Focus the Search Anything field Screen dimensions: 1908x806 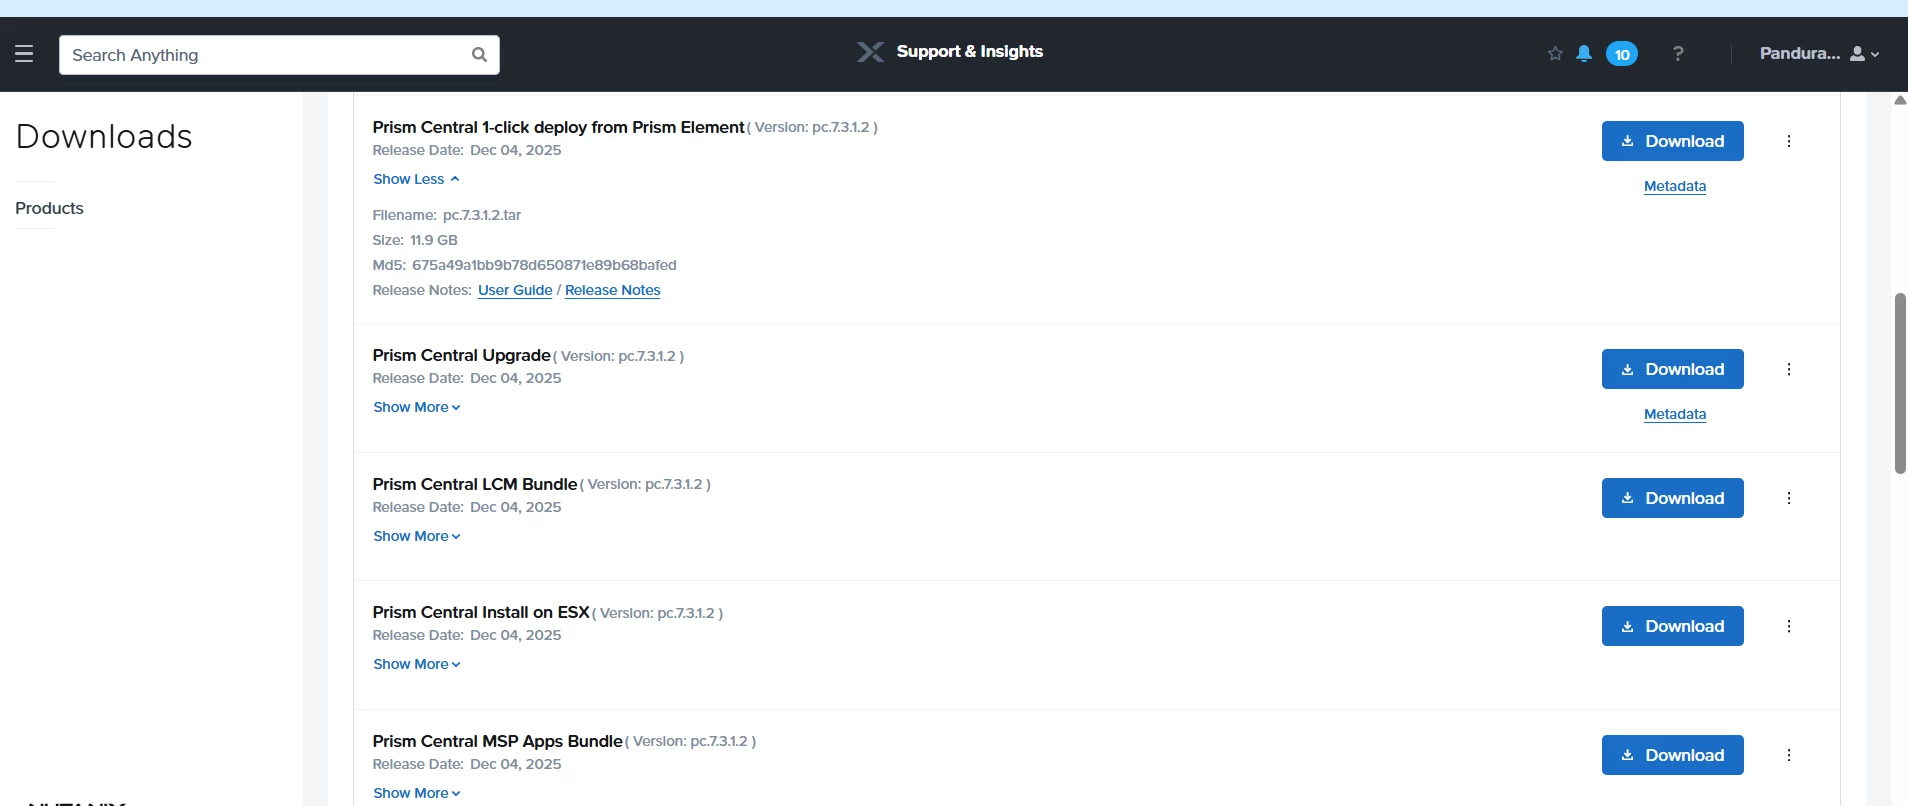tap(279, 55)
